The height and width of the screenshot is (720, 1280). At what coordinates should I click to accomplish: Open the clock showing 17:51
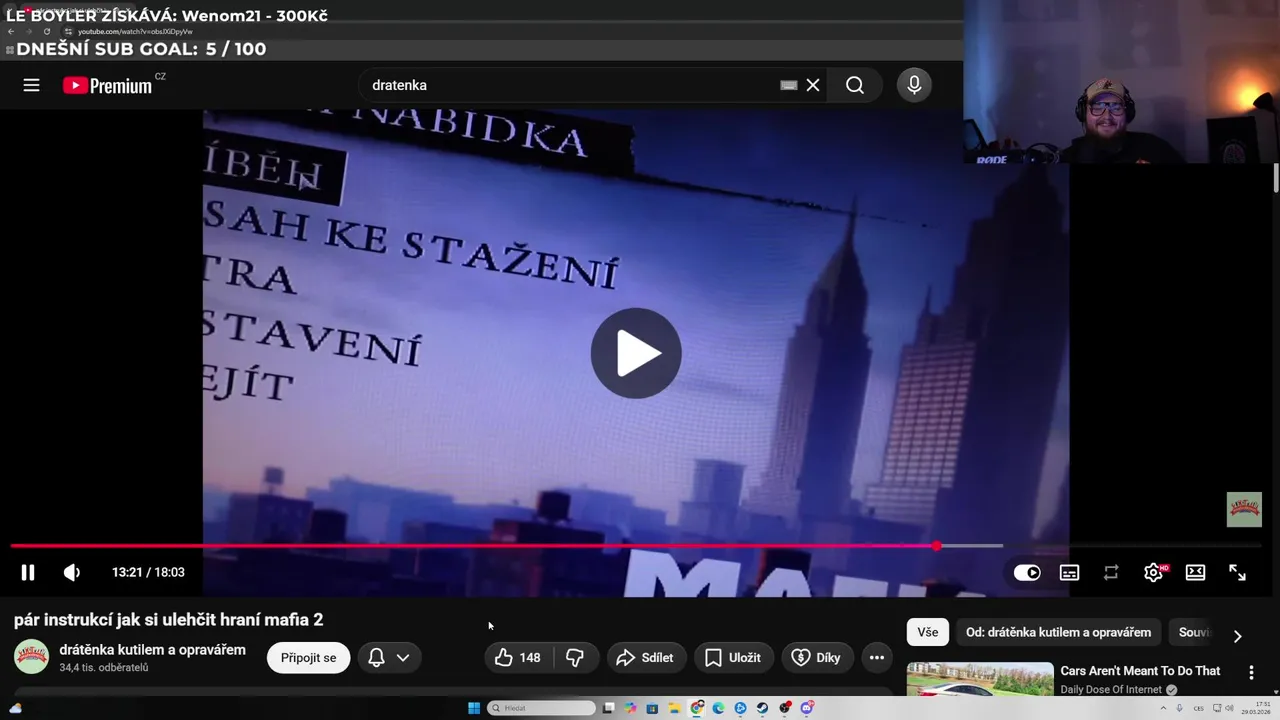1257,708
